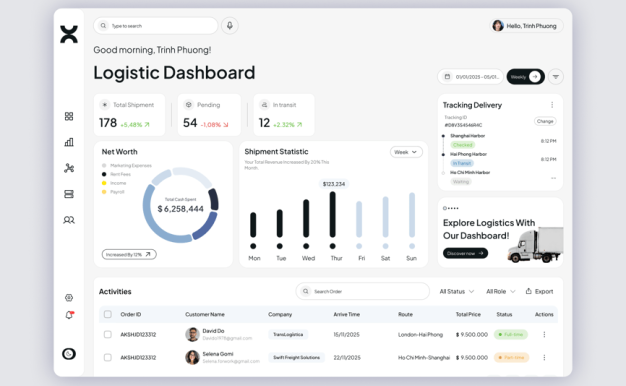Open settings gear in sidebar
Image resolution: width=626 pixels, height=386 pixels.
69,298
